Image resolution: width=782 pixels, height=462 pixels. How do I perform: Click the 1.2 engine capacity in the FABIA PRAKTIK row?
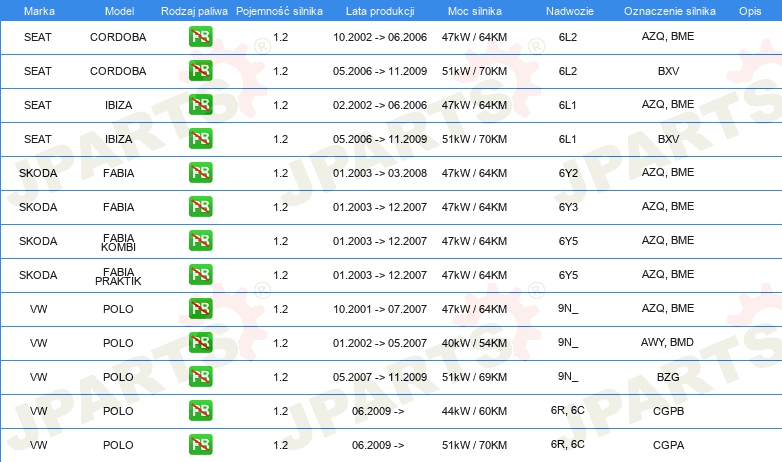(280, 275)
